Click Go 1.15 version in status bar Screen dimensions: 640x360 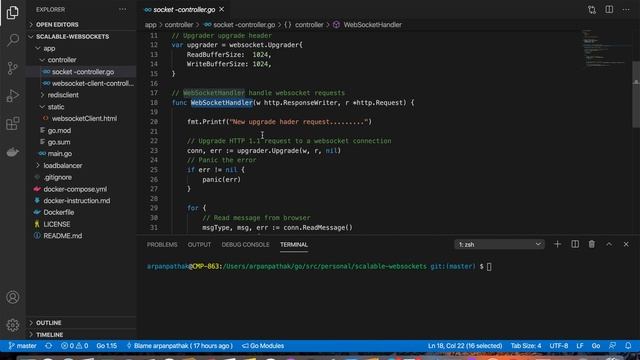click(107, 346)
